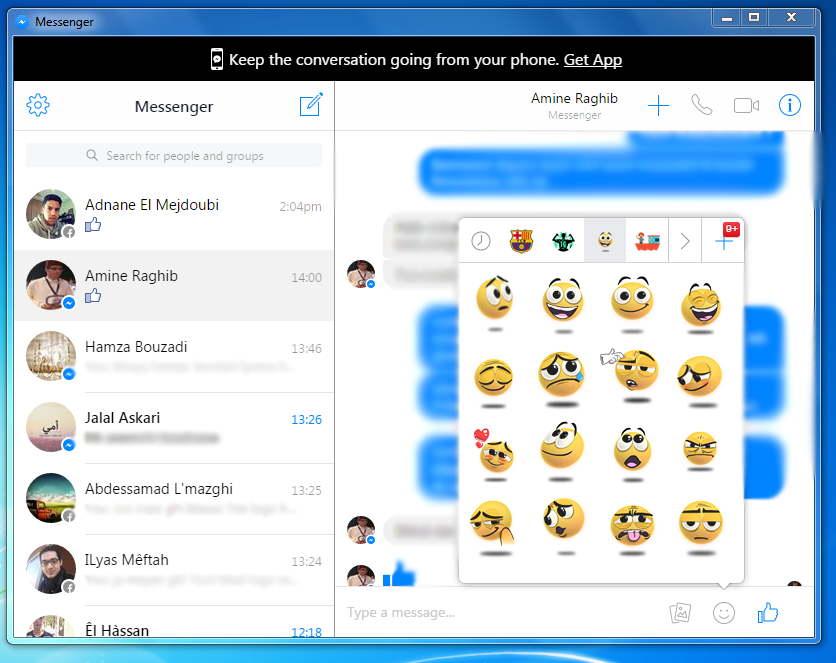
Task: Open chat with Abdessamad L'mazghi
Action: [174, 498]
